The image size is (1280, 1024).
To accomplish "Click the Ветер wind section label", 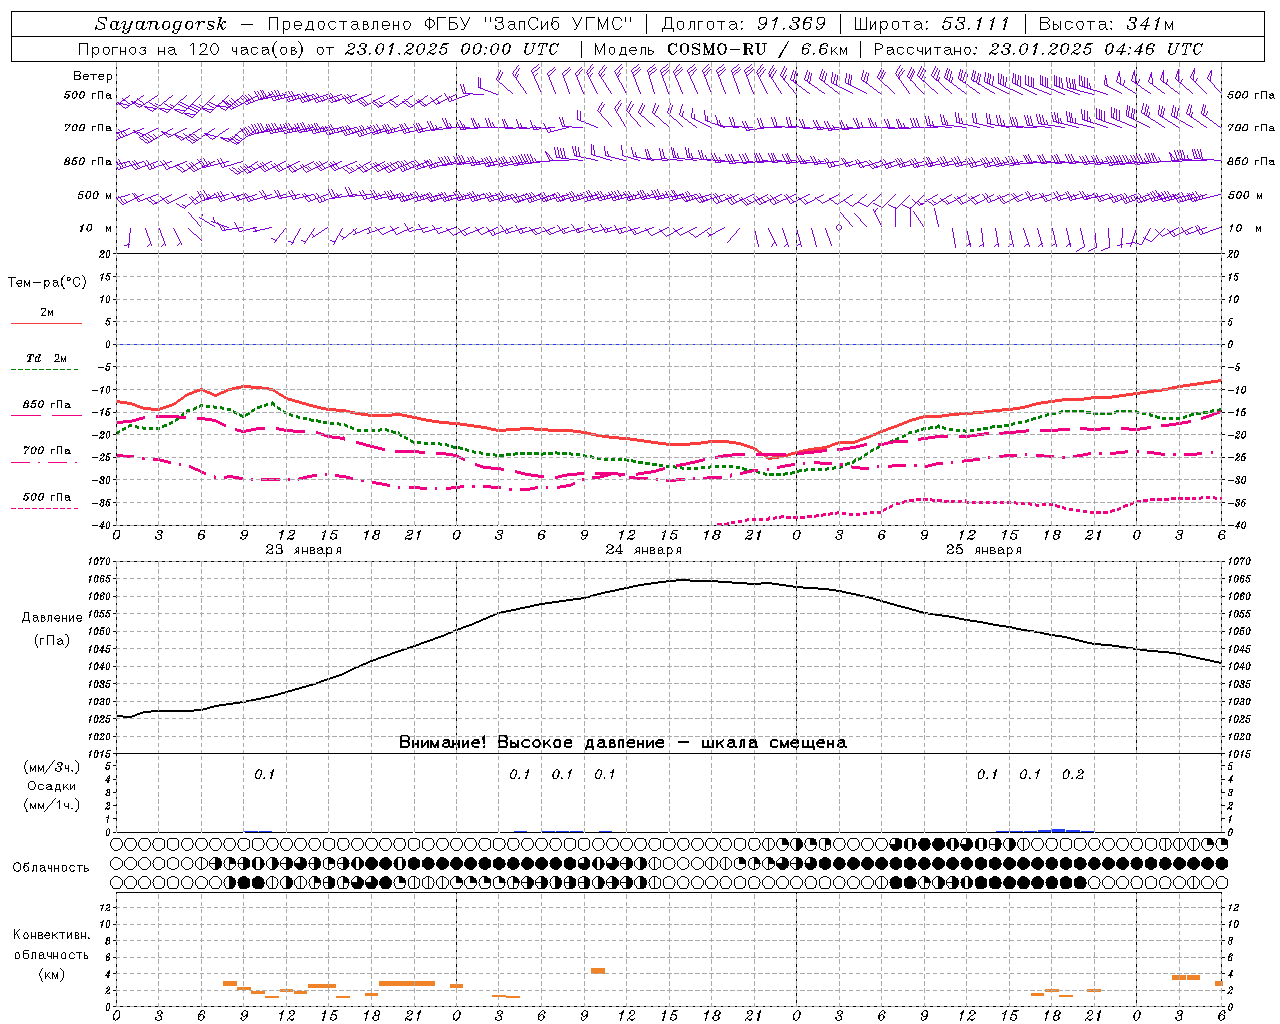I will (x=93, y=76).
